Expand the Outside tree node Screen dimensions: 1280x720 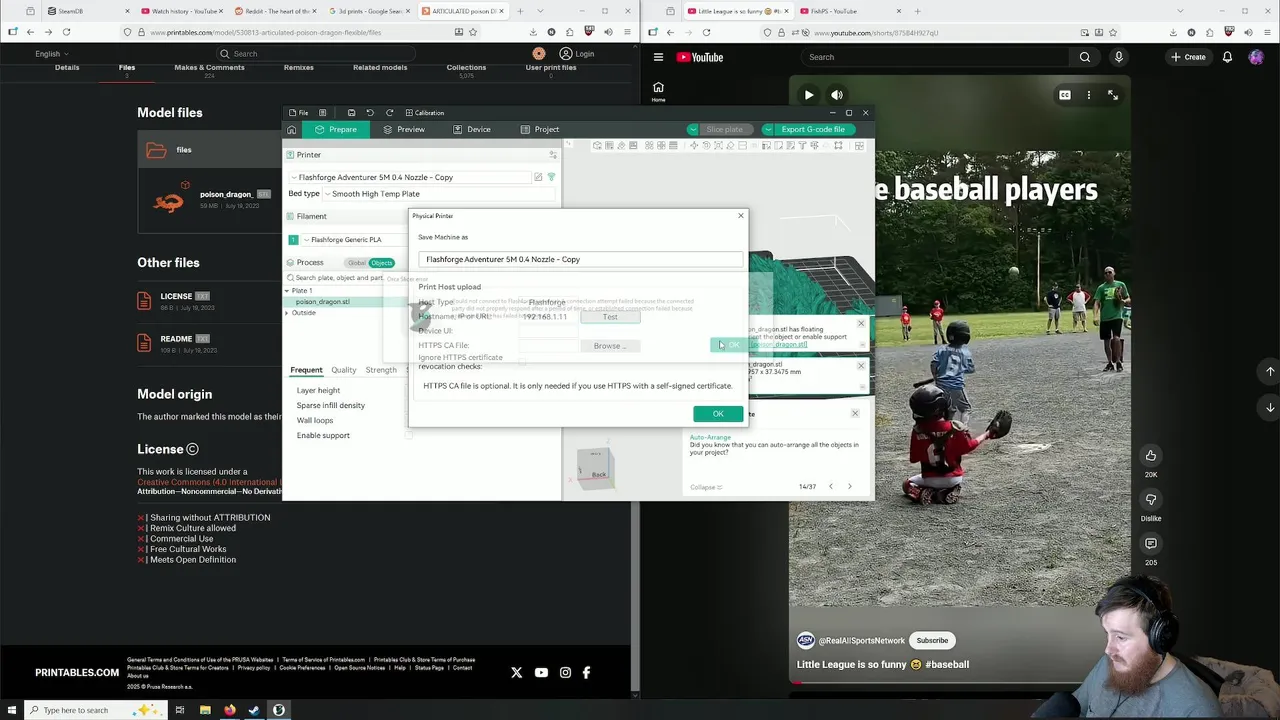tap(287, 313)
